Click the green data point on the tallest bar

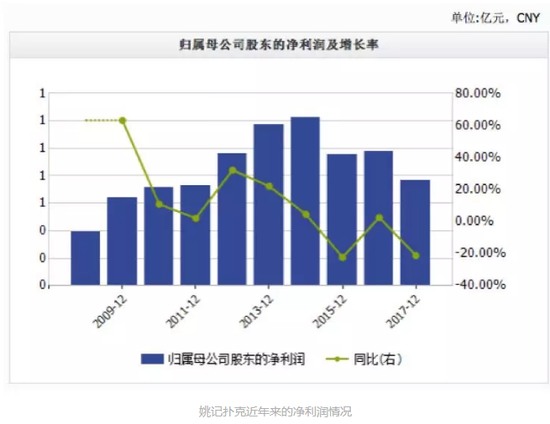[x=306, y=214]
